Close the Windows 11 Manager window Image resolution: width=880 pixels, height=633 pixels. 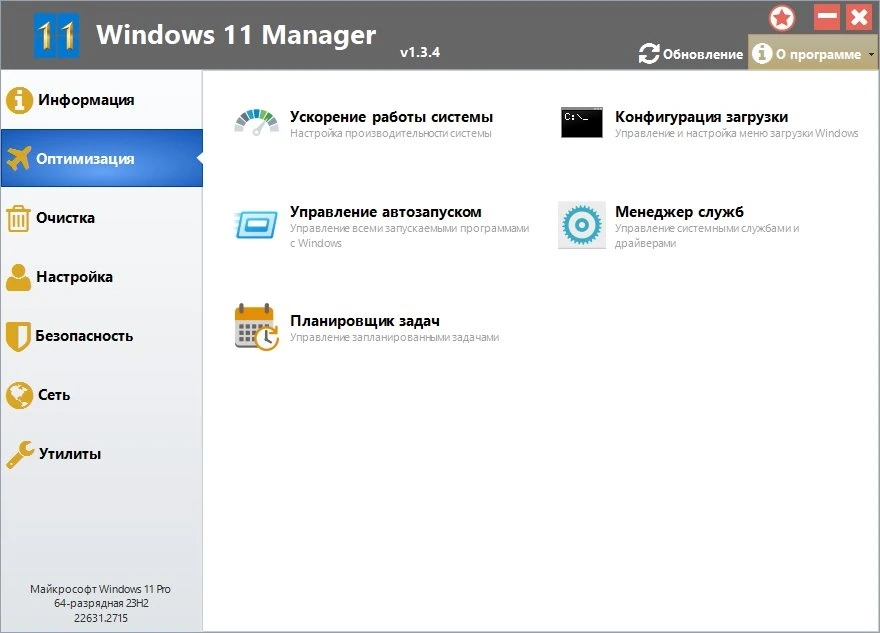pyautogui.click(x=859, y=17)
